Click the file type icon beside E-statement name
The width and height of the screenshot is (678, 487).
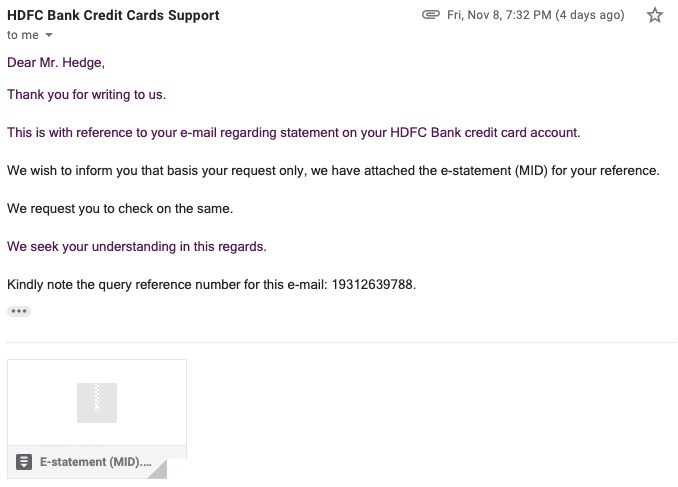(25, 463)
